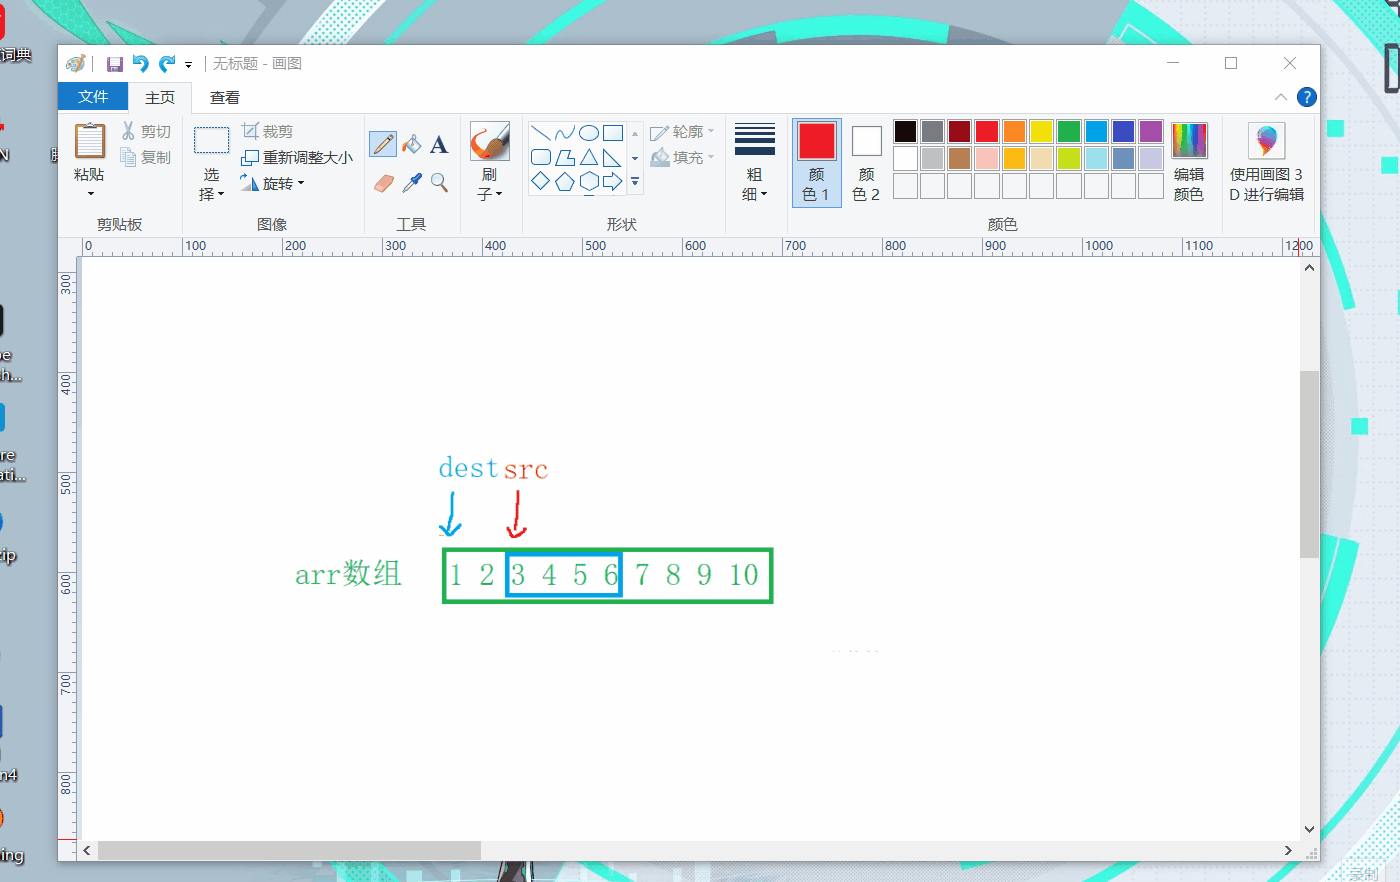Expand the shapes gallery more arrow
This screenshot has width=1400, height=882.
635,182
